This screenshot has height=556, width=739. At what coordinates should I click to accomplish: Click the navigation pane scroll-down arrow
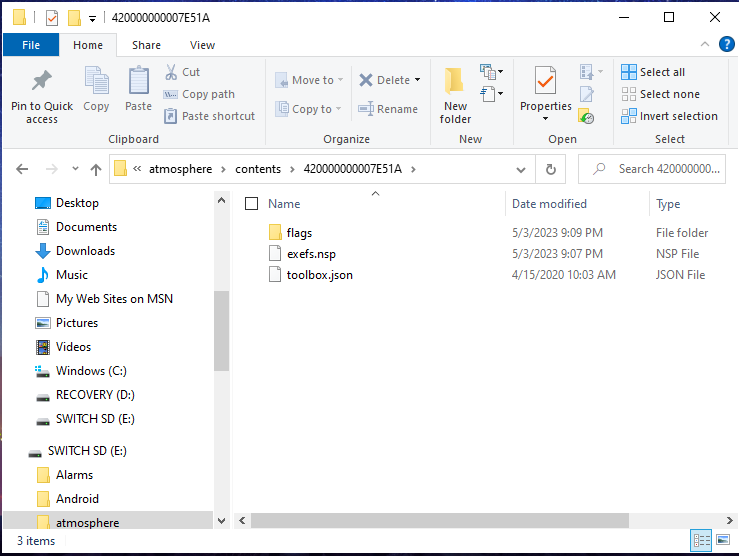click(x=221, y=521)
